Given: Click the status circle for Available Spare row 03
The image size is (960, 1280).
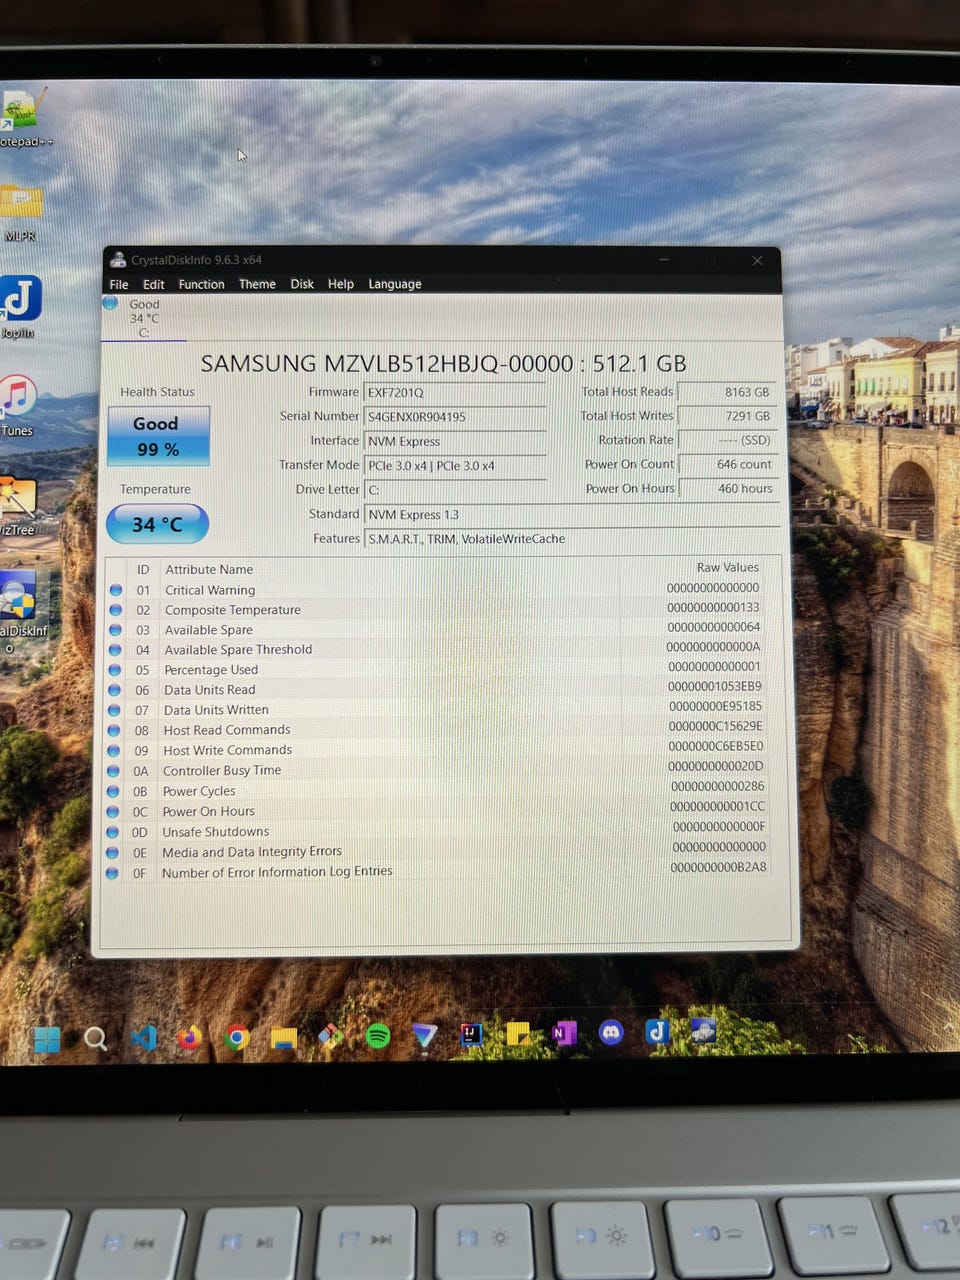Looking at the screenshot, I should tap(116, 630).
